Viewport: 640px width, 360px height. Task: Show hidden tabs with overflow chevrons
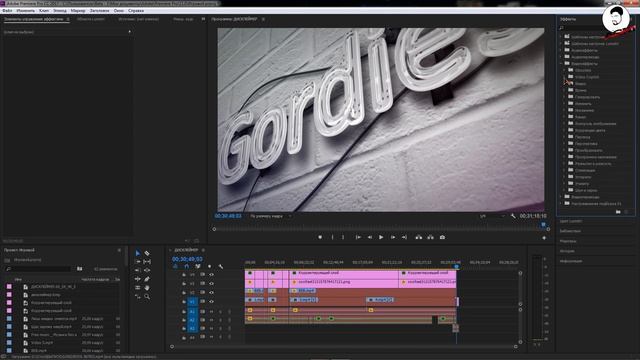[x=203, y=19]
